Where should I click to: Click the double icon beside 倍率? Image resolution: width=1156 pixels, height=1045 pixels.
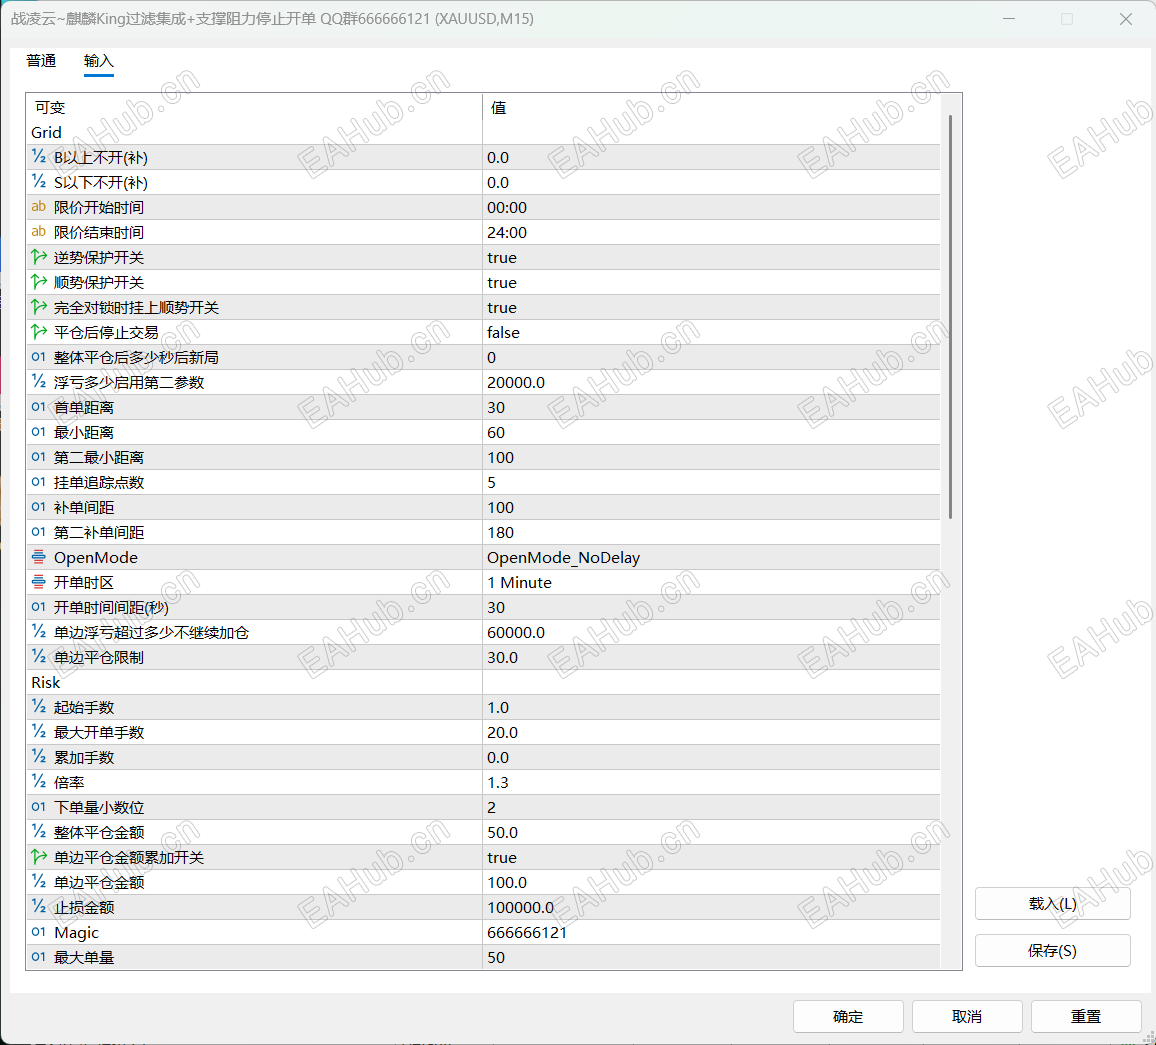(38, 782)
